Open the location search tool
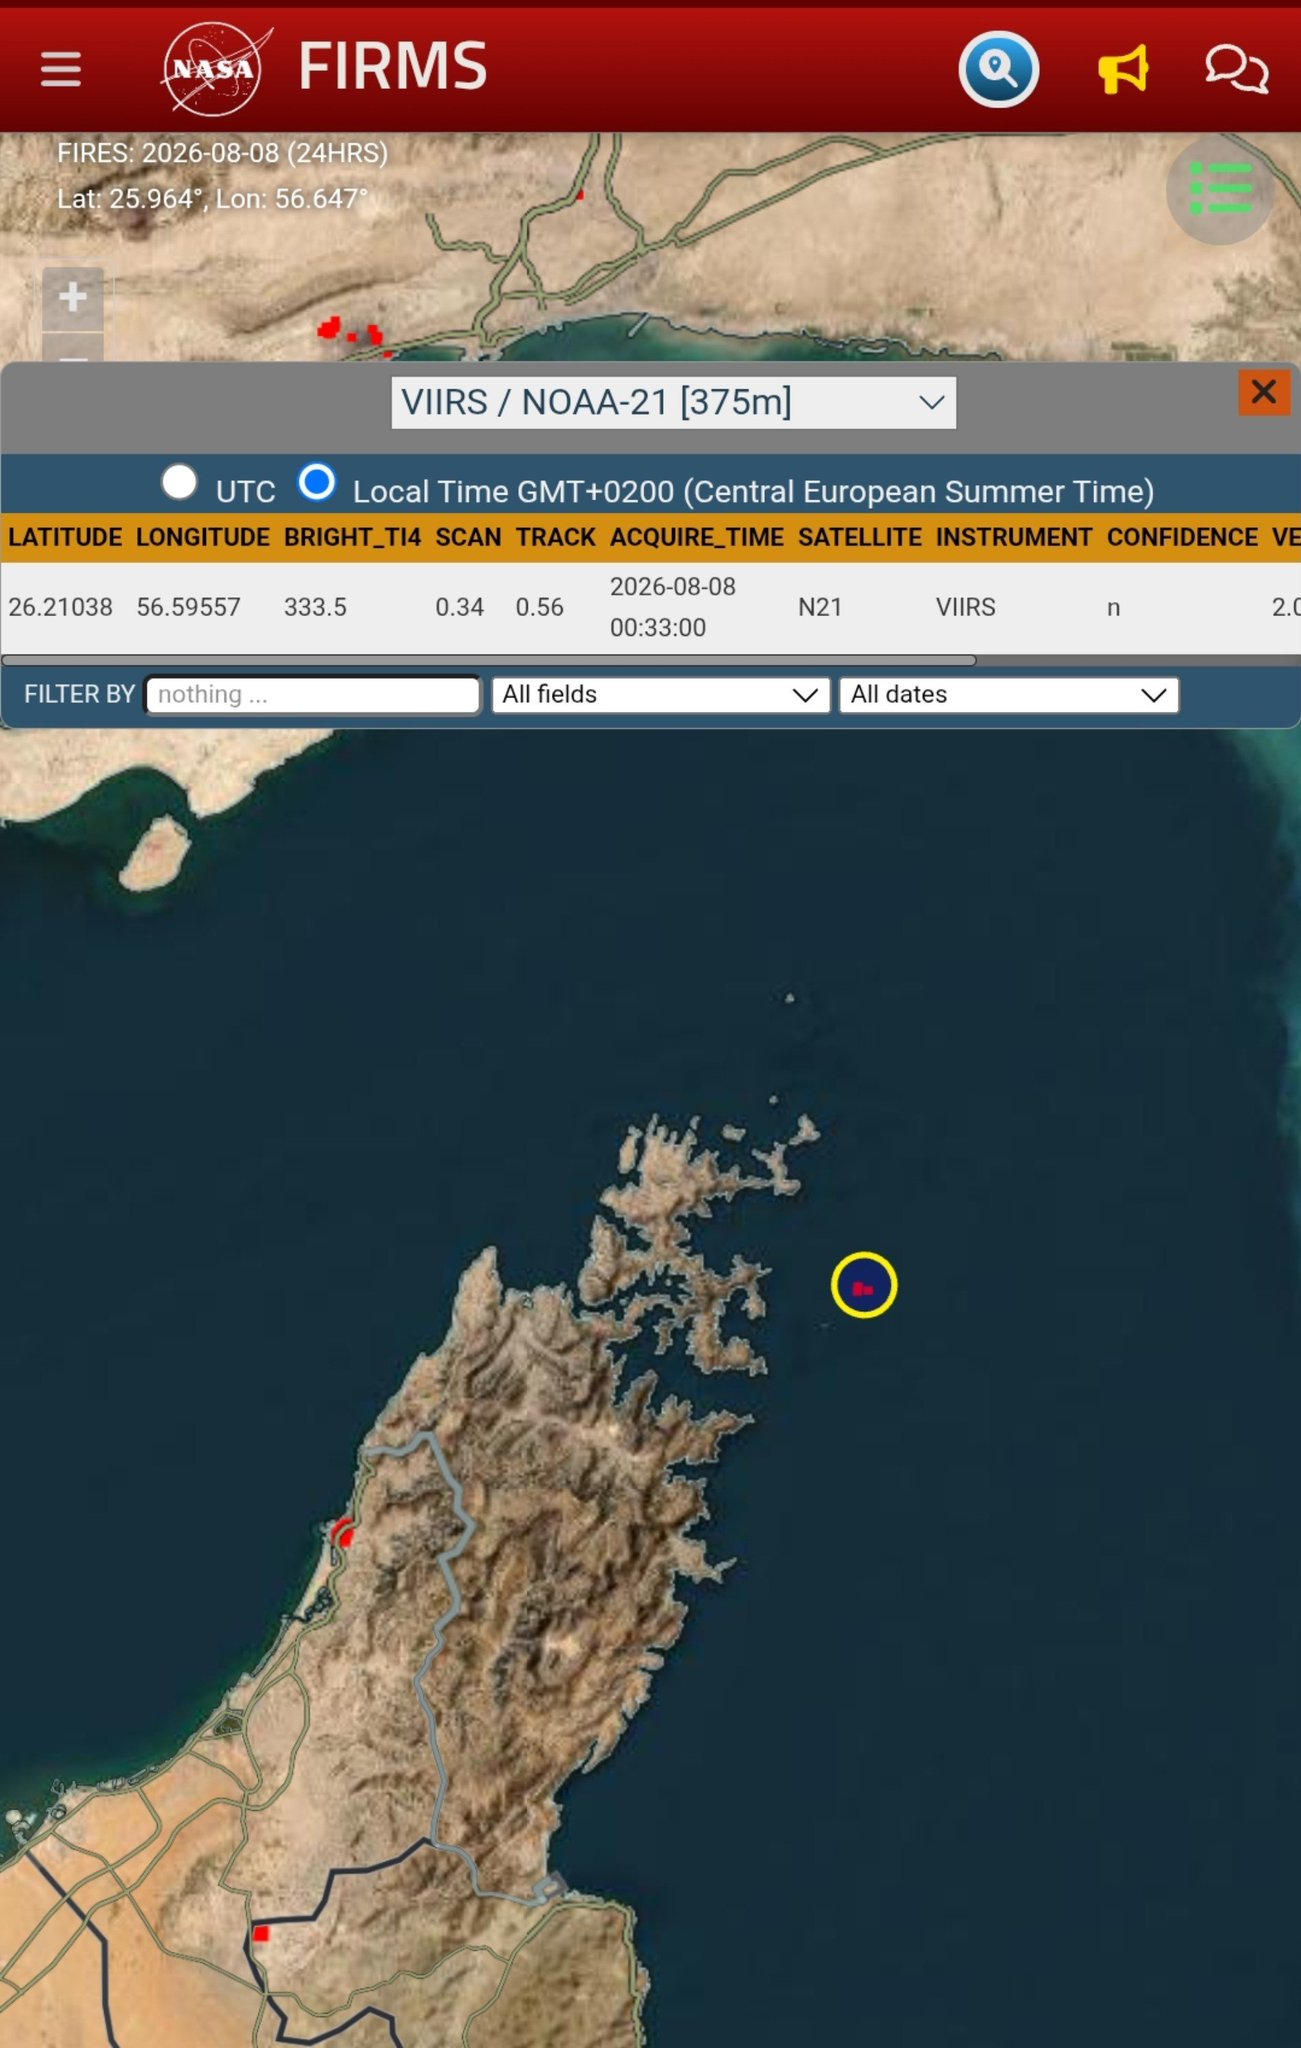 tap(998, 69)
